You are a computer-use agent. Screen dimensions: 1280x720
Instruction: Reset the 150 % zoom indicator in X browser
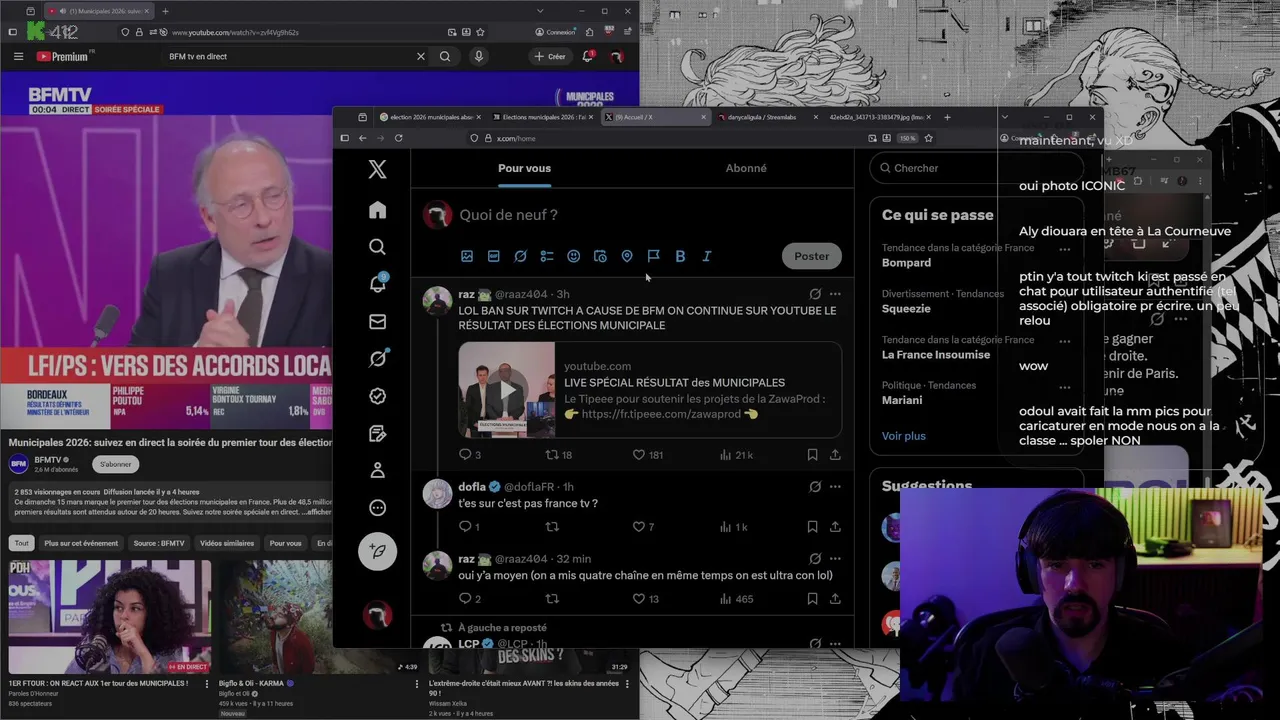907,138
